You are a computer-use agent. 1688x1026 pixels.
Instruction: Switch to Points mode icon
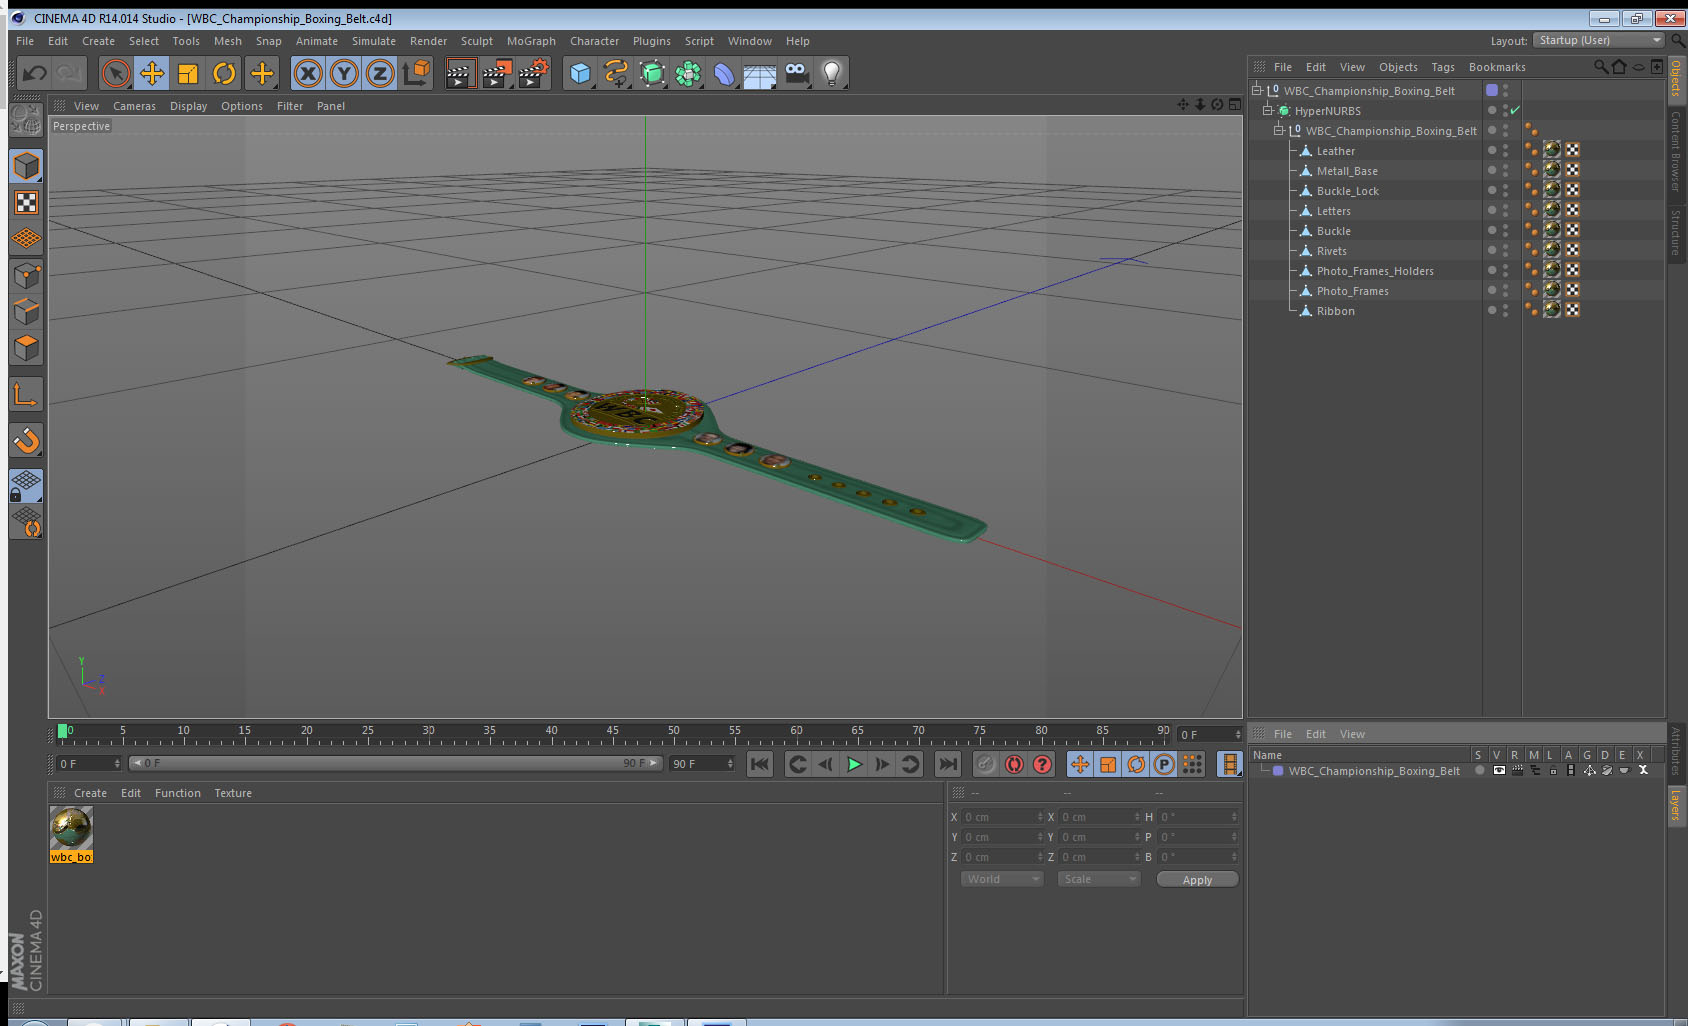tap(27, 276)
